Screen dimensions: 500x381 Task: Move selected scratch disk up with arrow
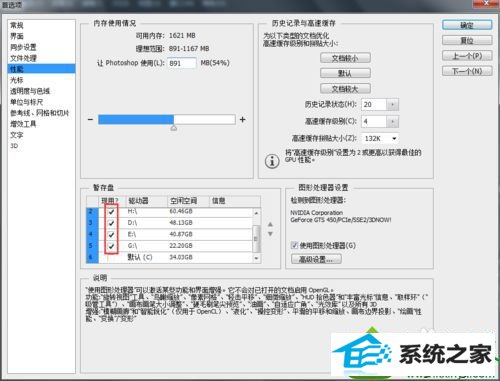pyautogui.click(x=270, y=224)
